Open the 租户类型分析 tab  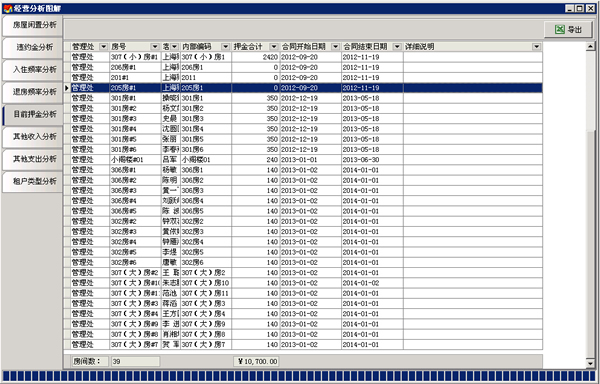tap(33, 181)
